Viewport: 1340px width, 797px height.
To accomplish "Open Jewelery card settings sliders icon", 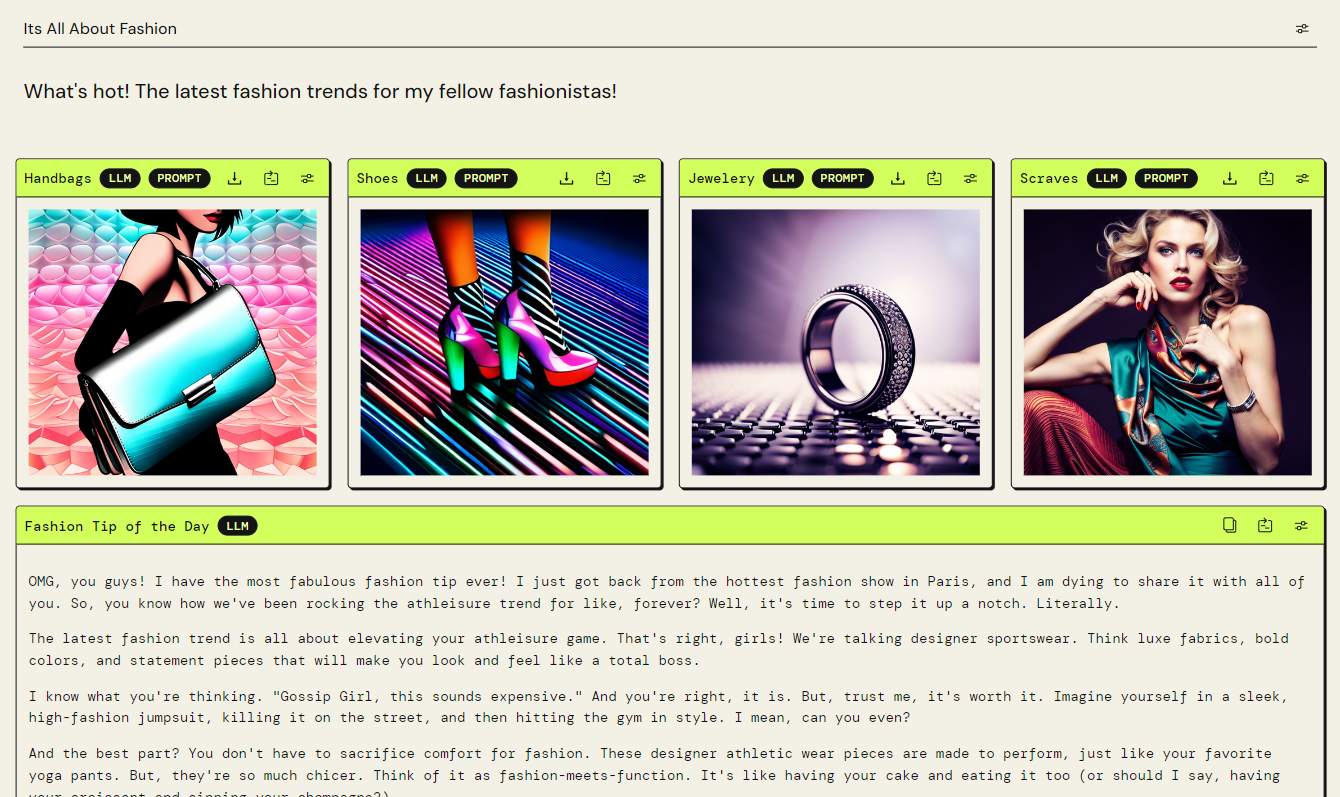I will pyautogui.click(x=970, y=178).
